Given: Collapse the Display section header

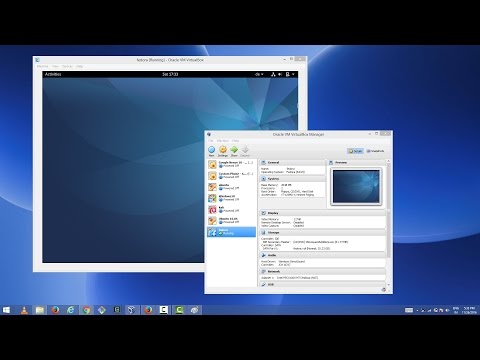Looking at the screenshot, I should (322, 213).
